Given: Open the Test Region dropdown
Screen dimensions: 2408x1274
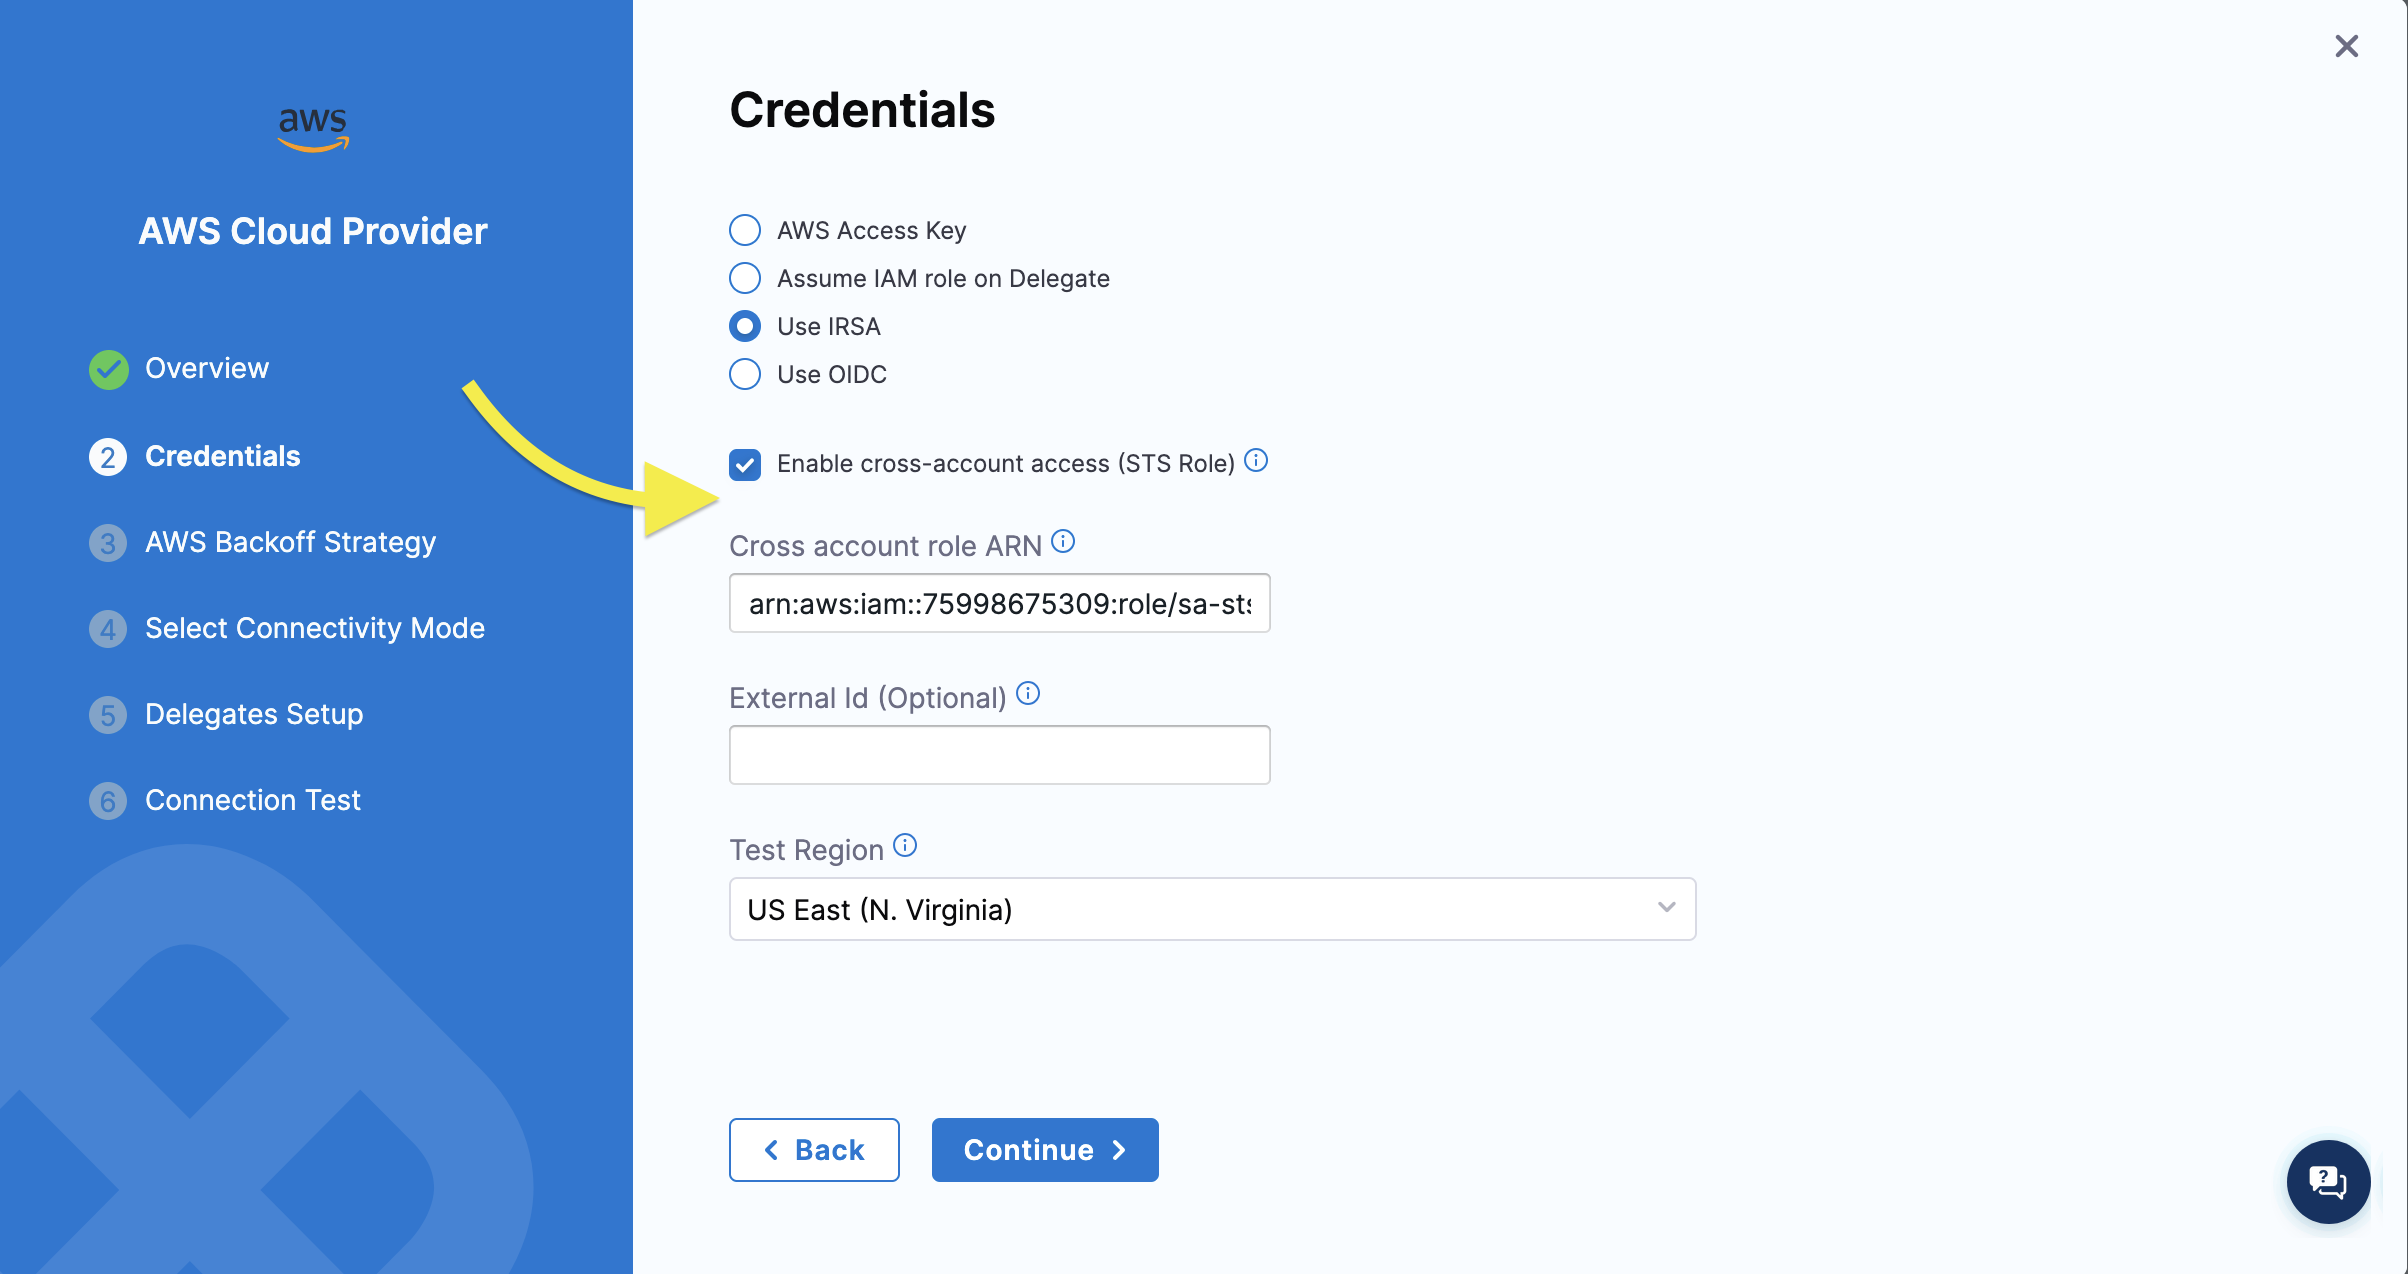Looking at the screenshot, I should 1212,909.
